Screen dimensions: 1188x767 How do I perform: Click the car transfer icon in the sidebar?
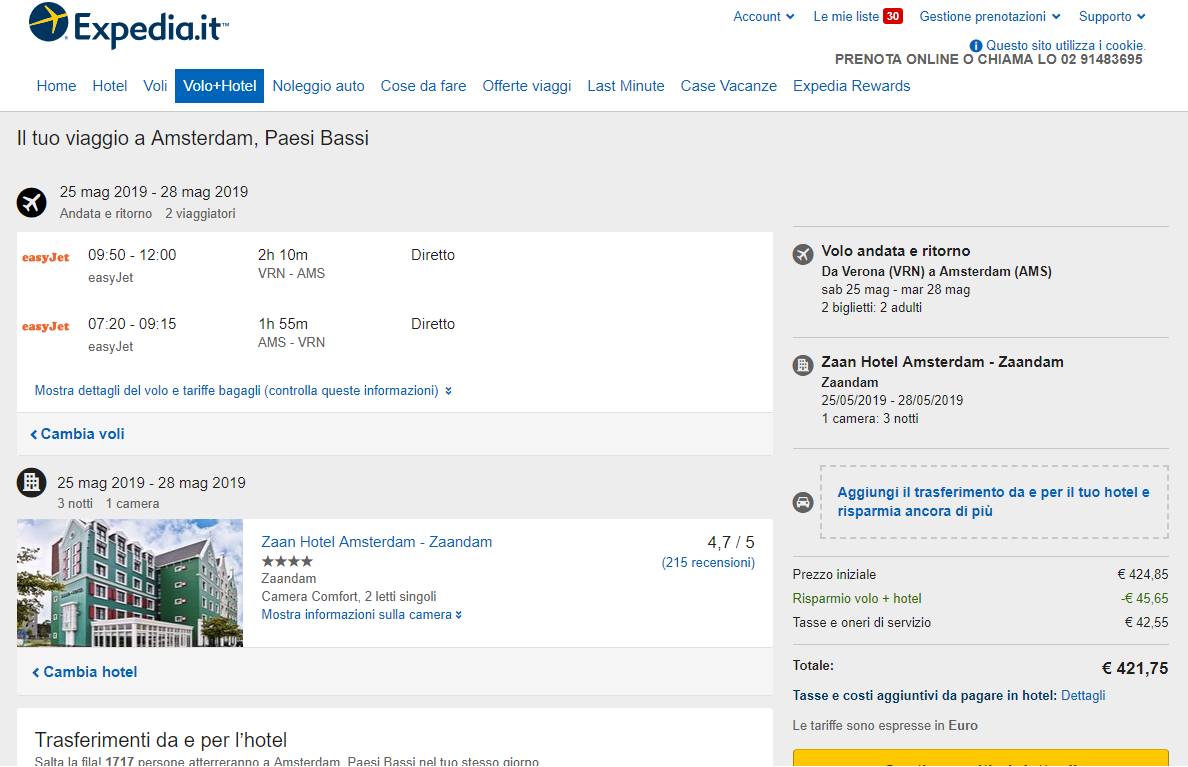tap(803, 502)
